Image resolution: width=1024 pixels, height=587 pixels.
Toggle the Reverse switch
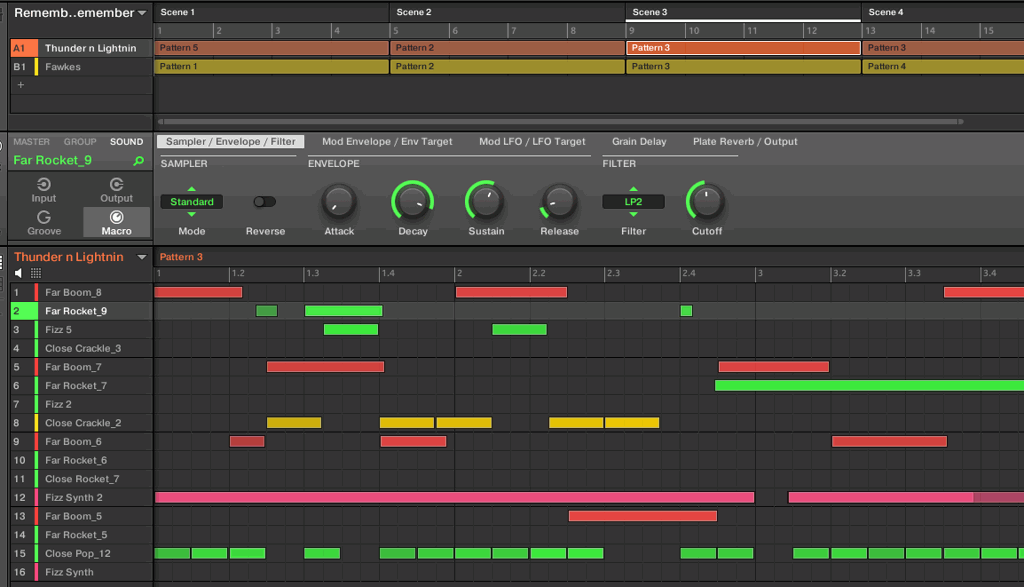[264, 202]
